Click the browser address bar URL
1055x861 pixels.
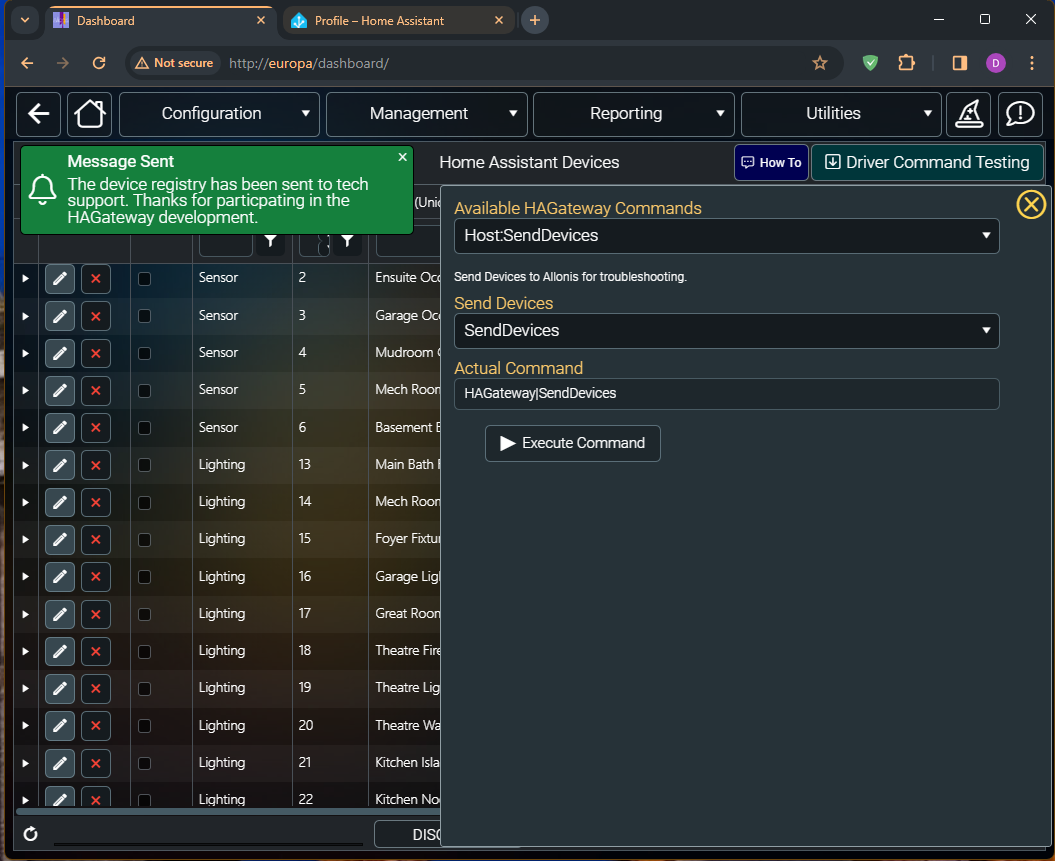tap(310, 63)
